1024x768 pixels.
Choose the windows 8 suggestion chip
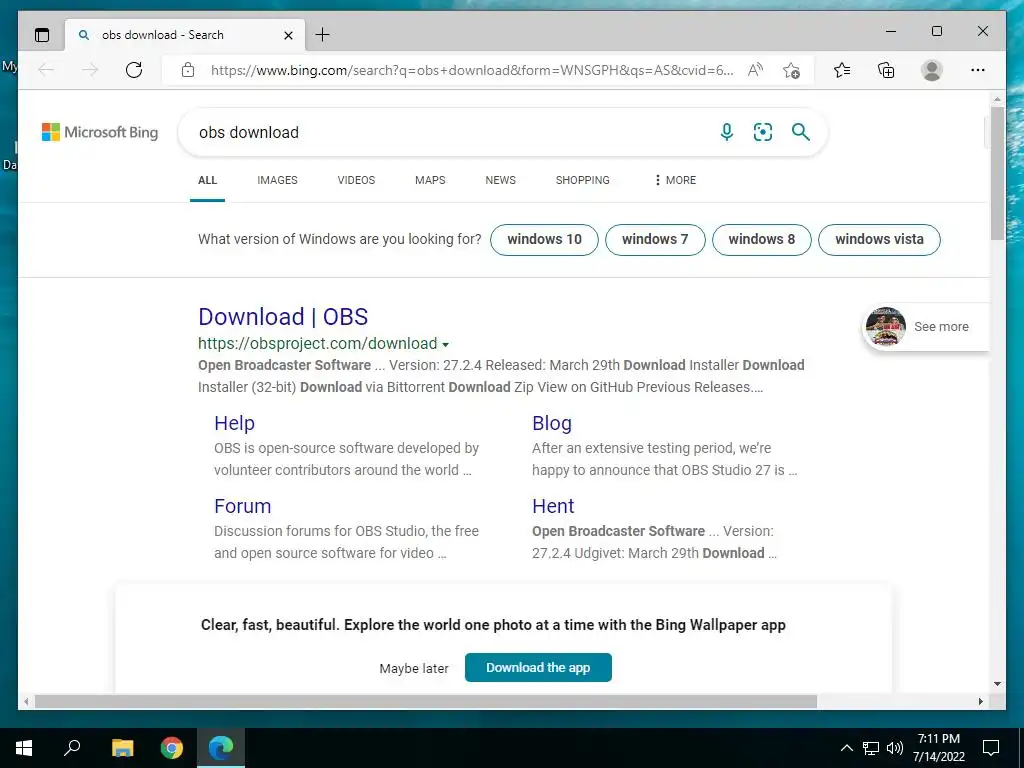(761, 240)
